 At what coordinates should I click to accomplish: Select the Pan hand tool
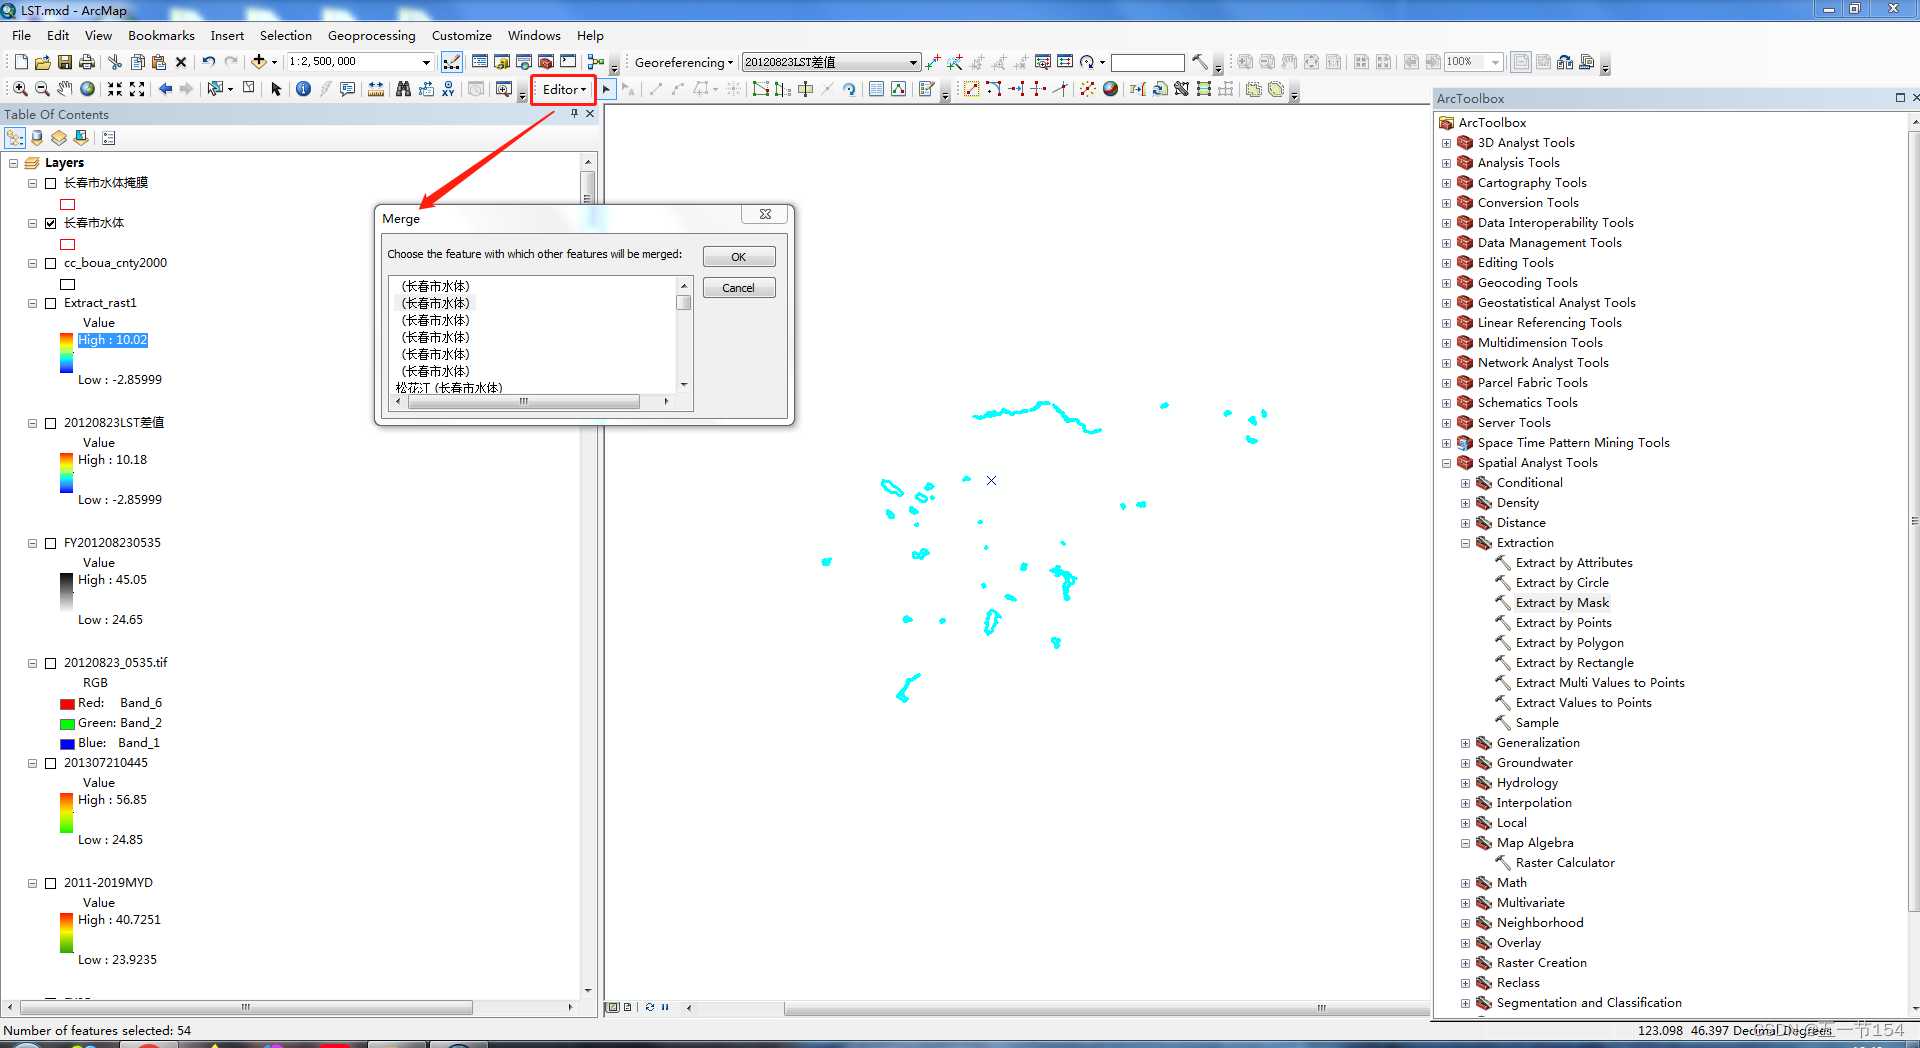(65, 89)
